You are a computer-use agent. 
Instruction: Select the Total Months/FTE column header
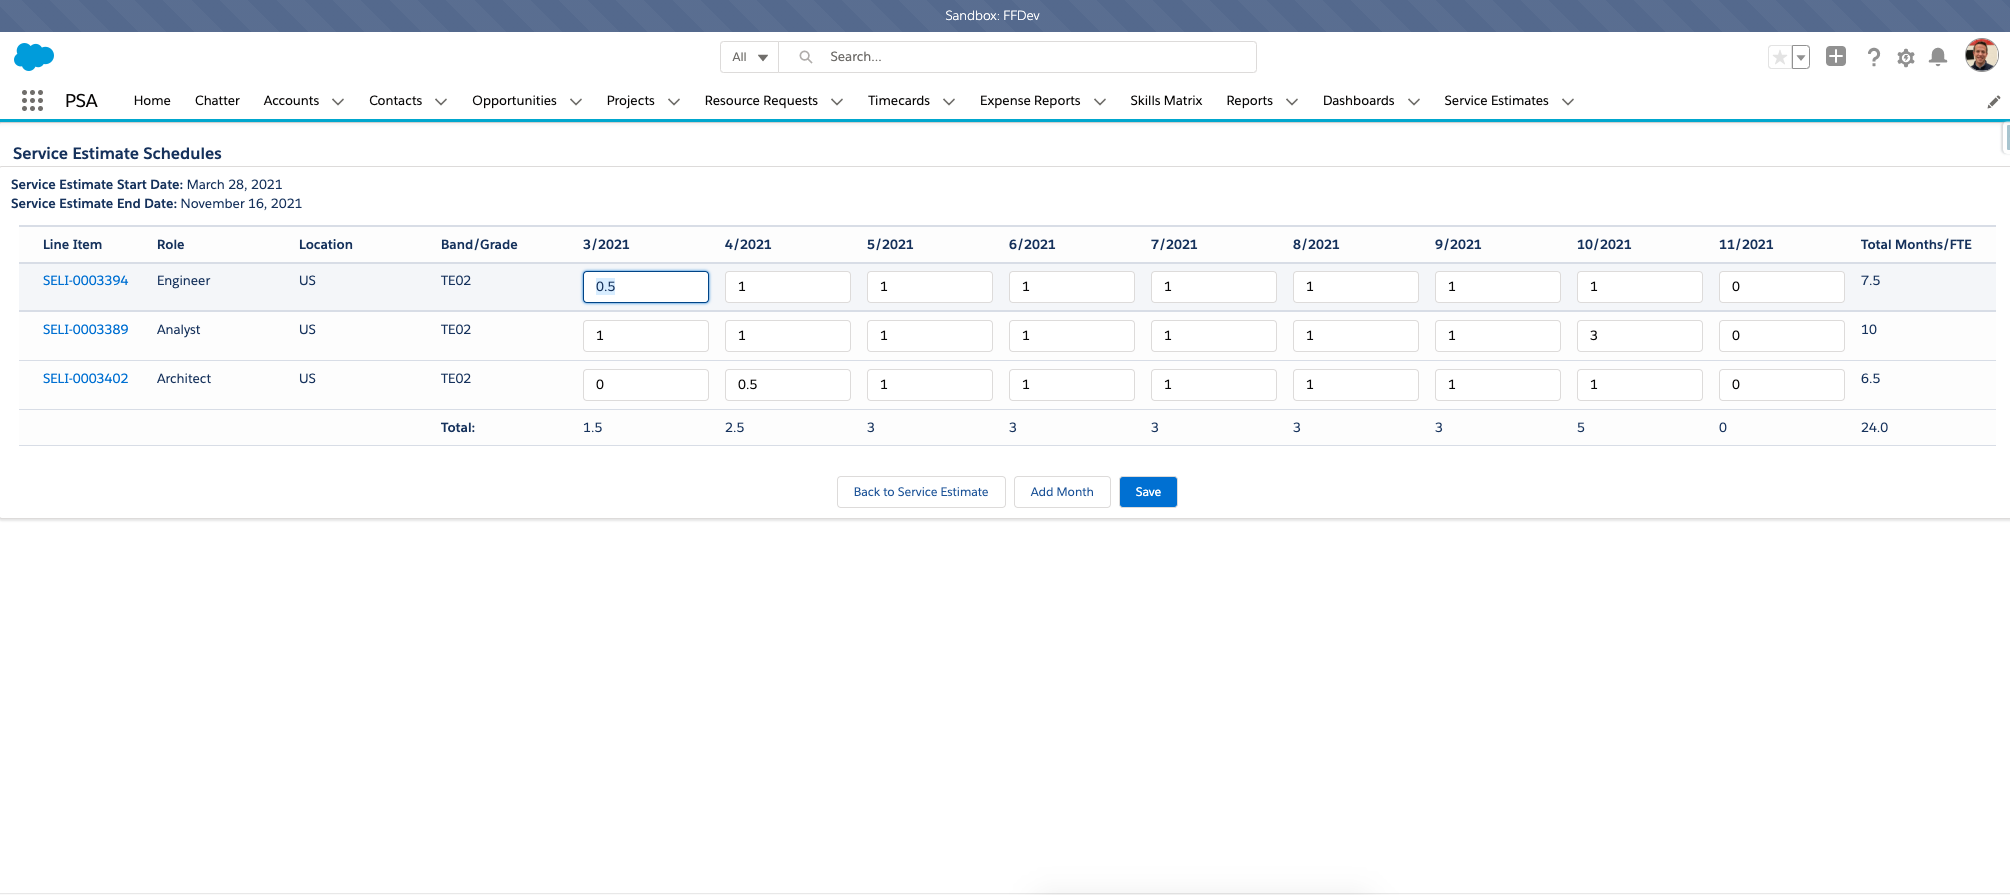[x=1916, y=245]
